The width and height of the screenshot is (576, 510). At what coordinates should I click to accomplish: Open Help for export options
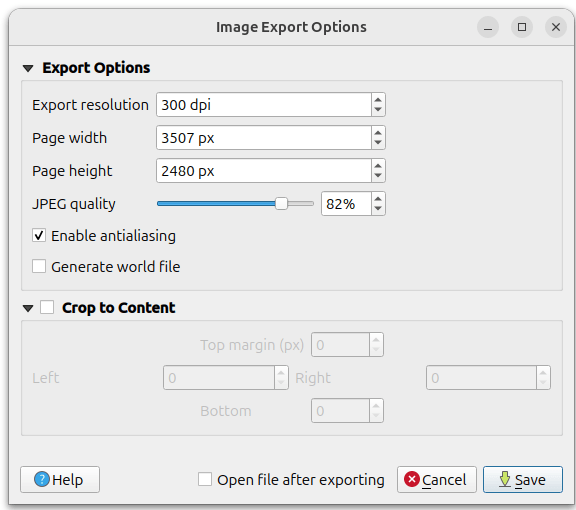point(60,479)
